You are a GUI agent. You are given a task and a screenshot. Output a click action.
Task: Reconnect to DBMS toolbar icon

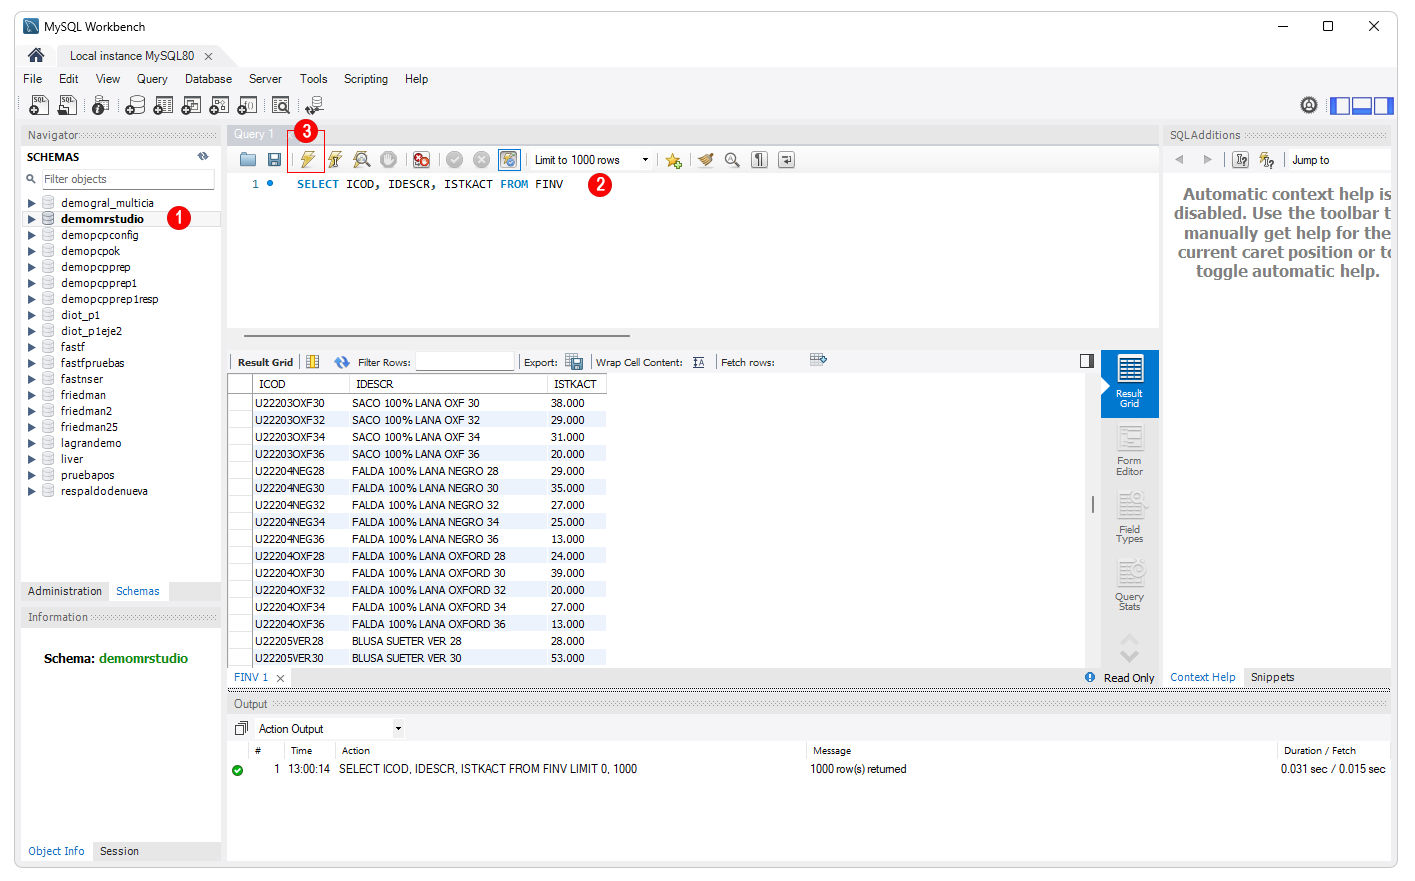[x=314, y=105]
